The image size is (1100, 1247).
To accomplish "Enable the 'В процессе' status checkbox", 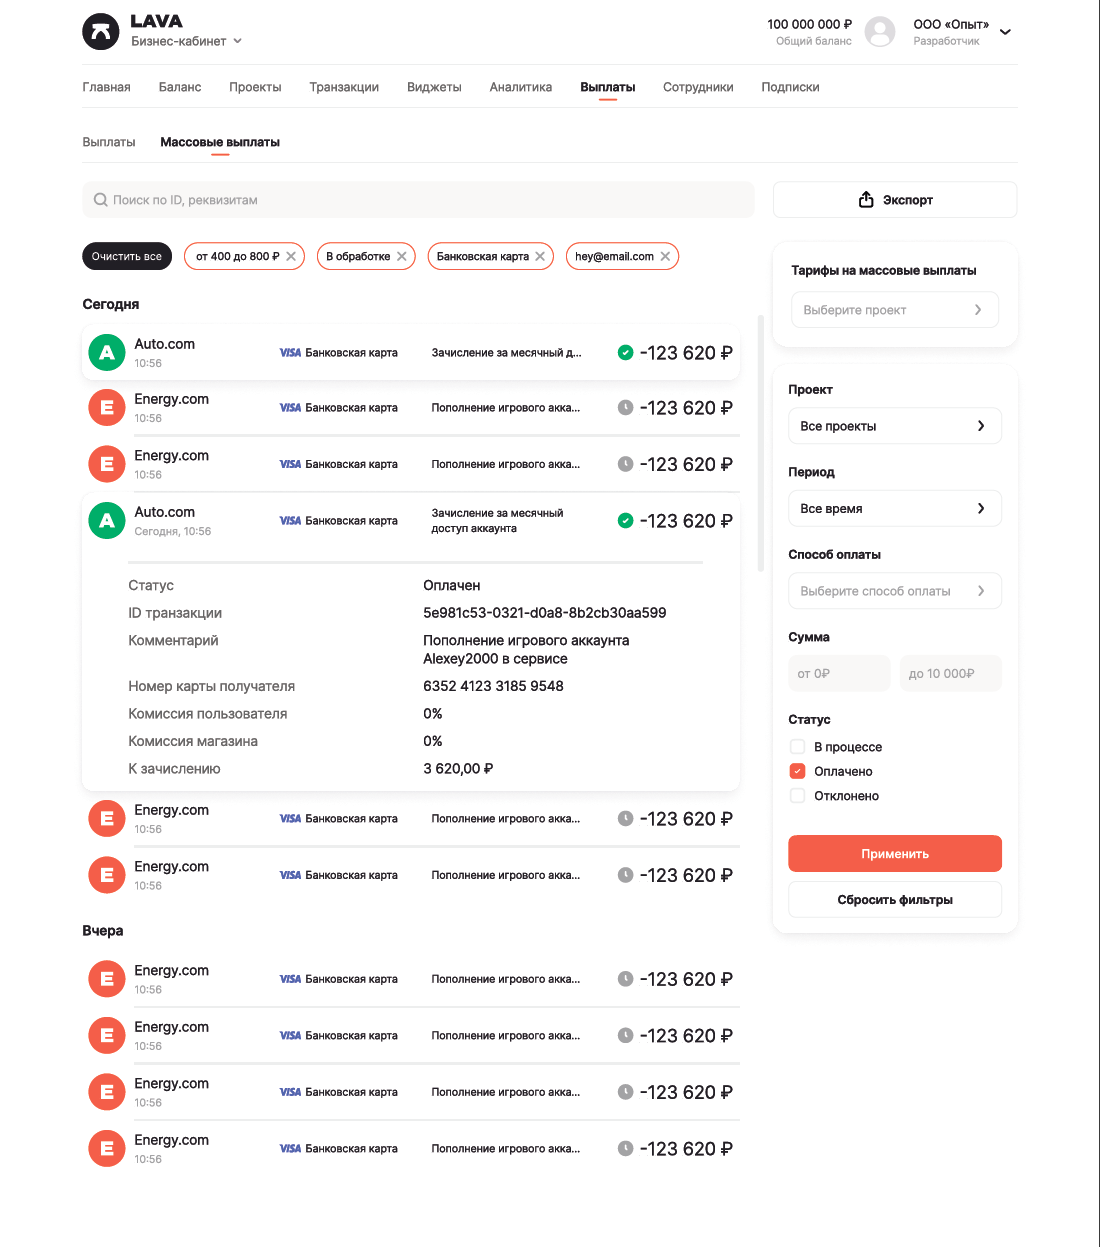I will tap(797, 747).
